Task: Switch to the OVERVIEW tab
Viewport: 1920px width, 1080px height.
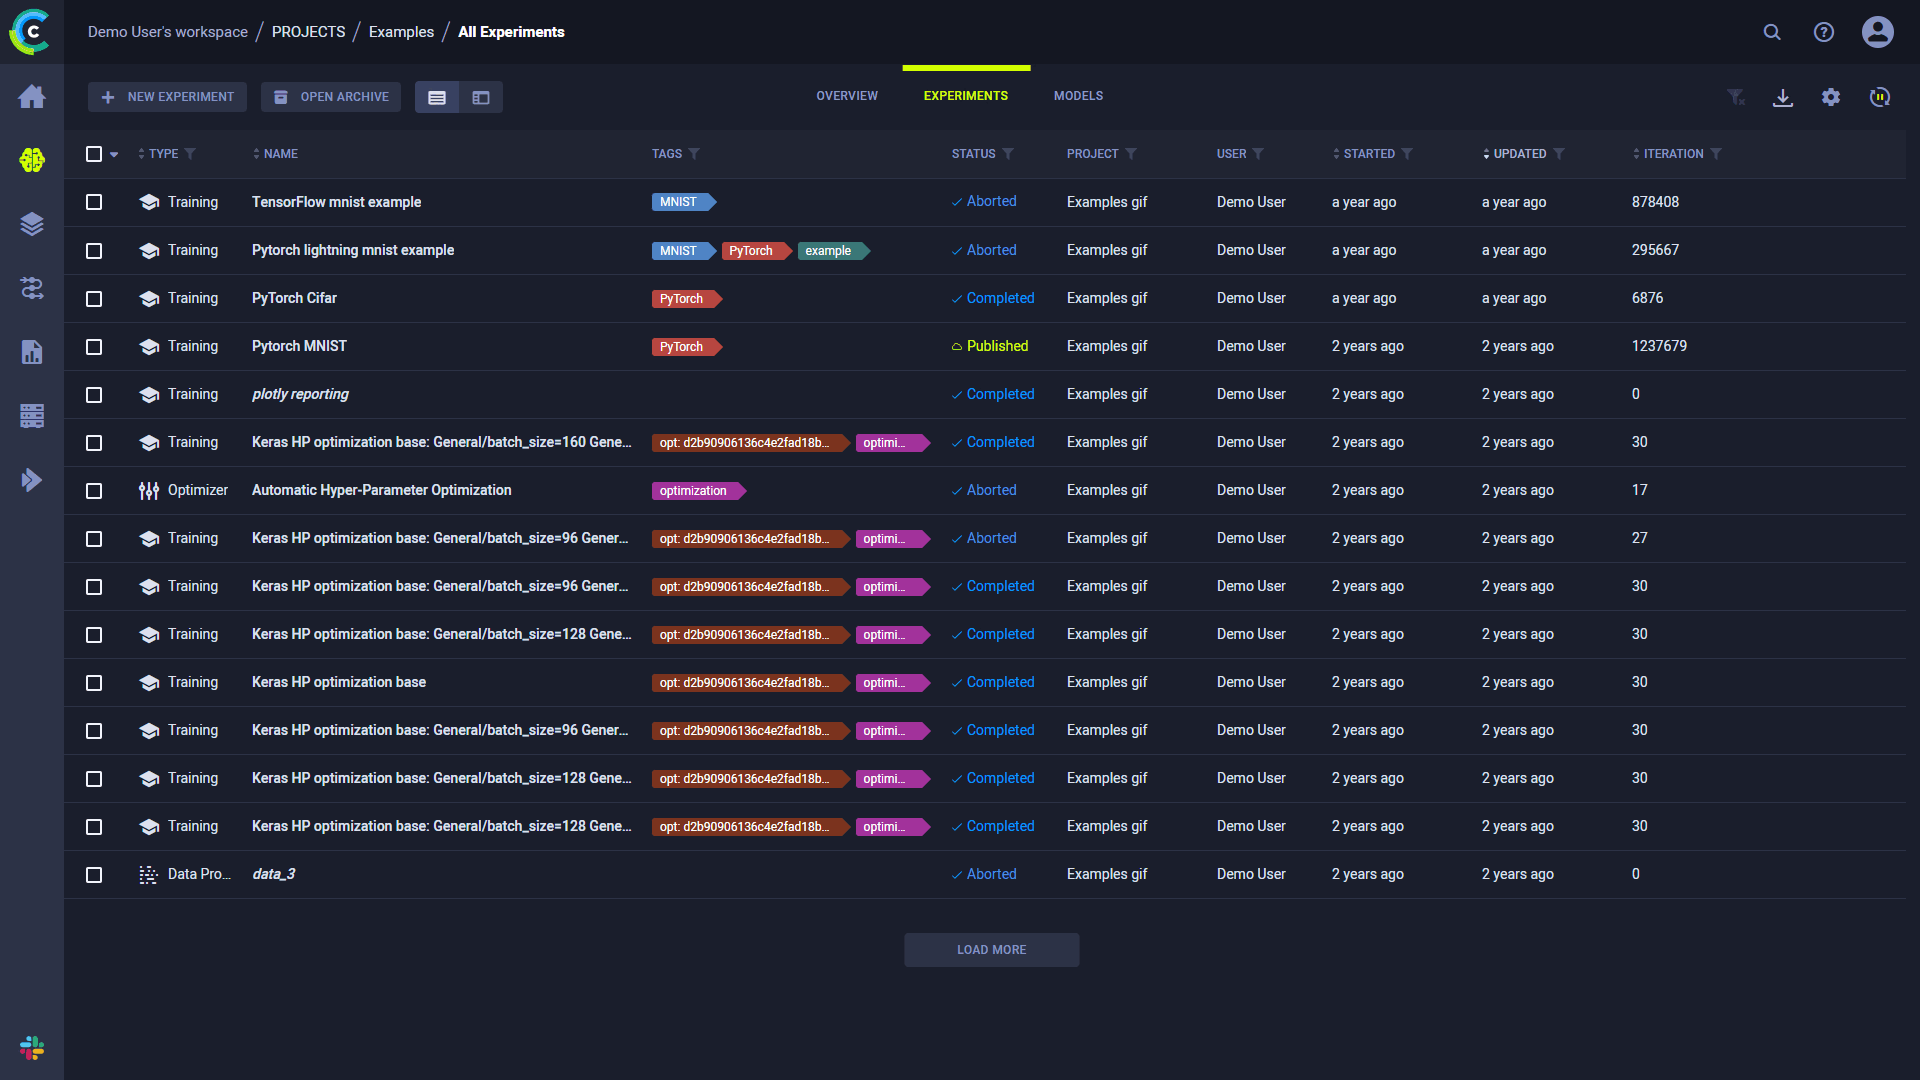Action: pos(847,96)
